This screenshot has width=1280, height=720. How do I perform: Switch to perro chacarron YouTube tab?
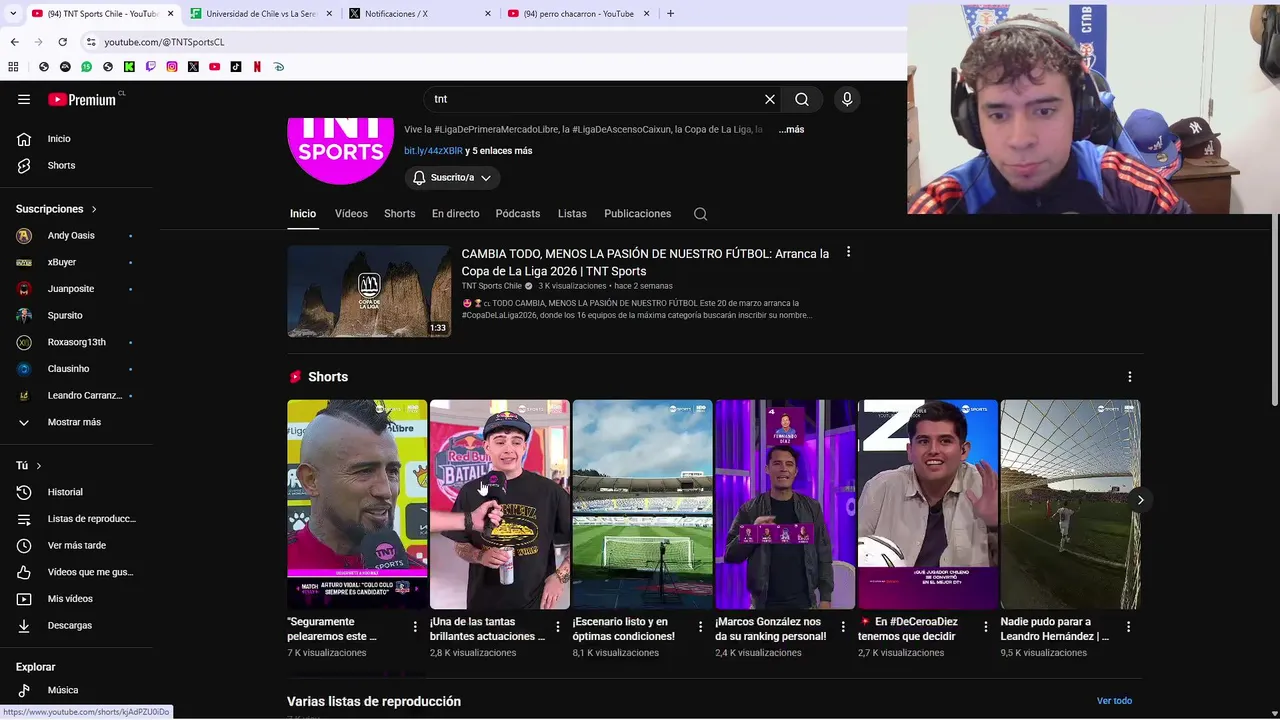tap(578, 14)
